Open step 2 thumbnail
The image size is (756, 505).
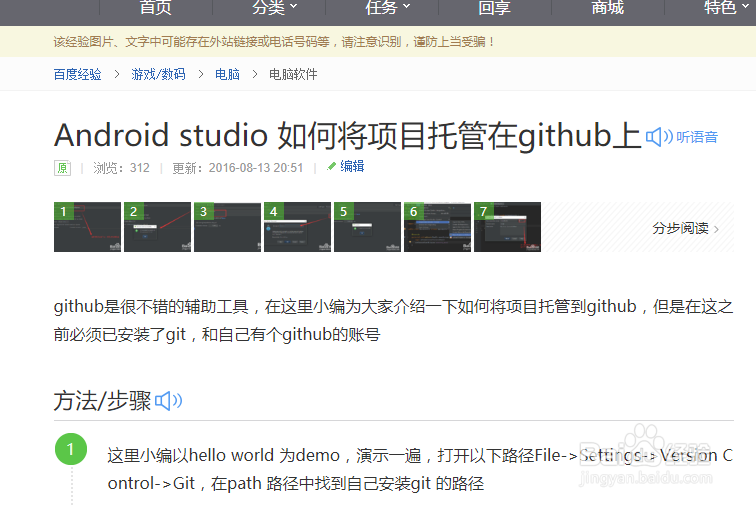pyautogui.click(x=157, y=227)
